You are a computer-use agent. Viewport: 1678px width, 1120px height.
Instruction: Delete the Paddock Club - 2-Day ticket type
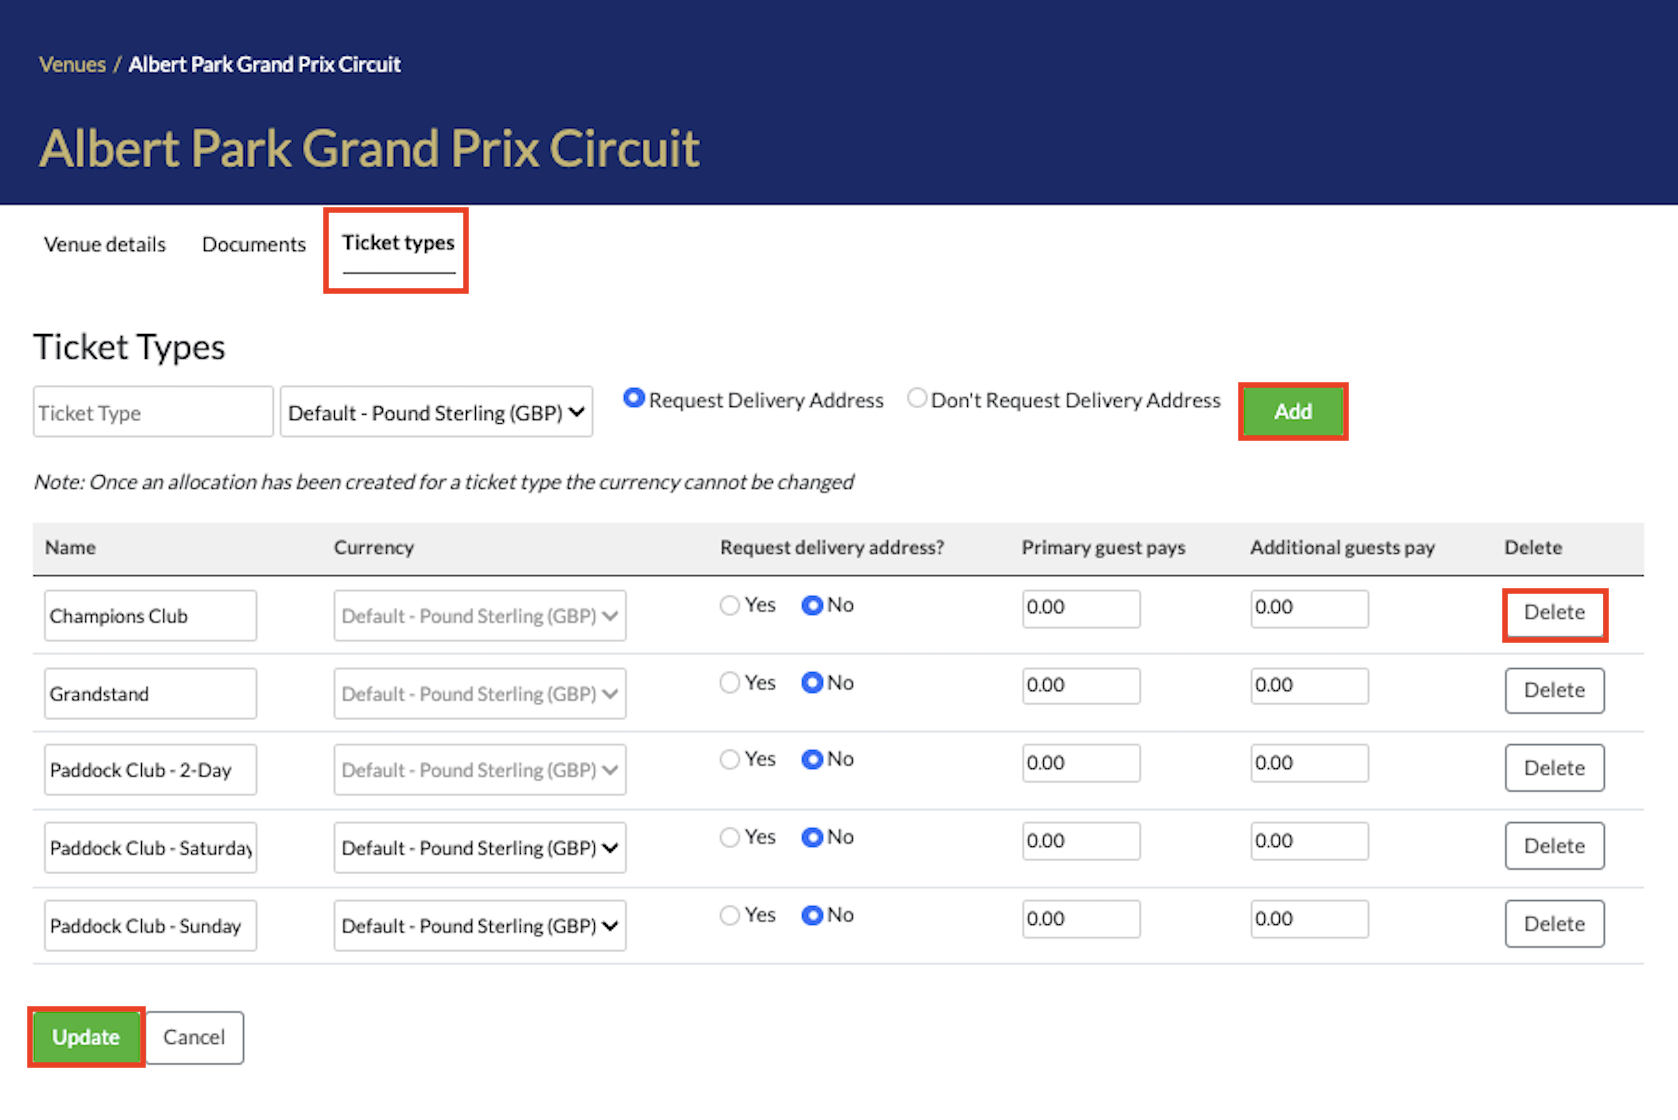(x=1555, y=768)
